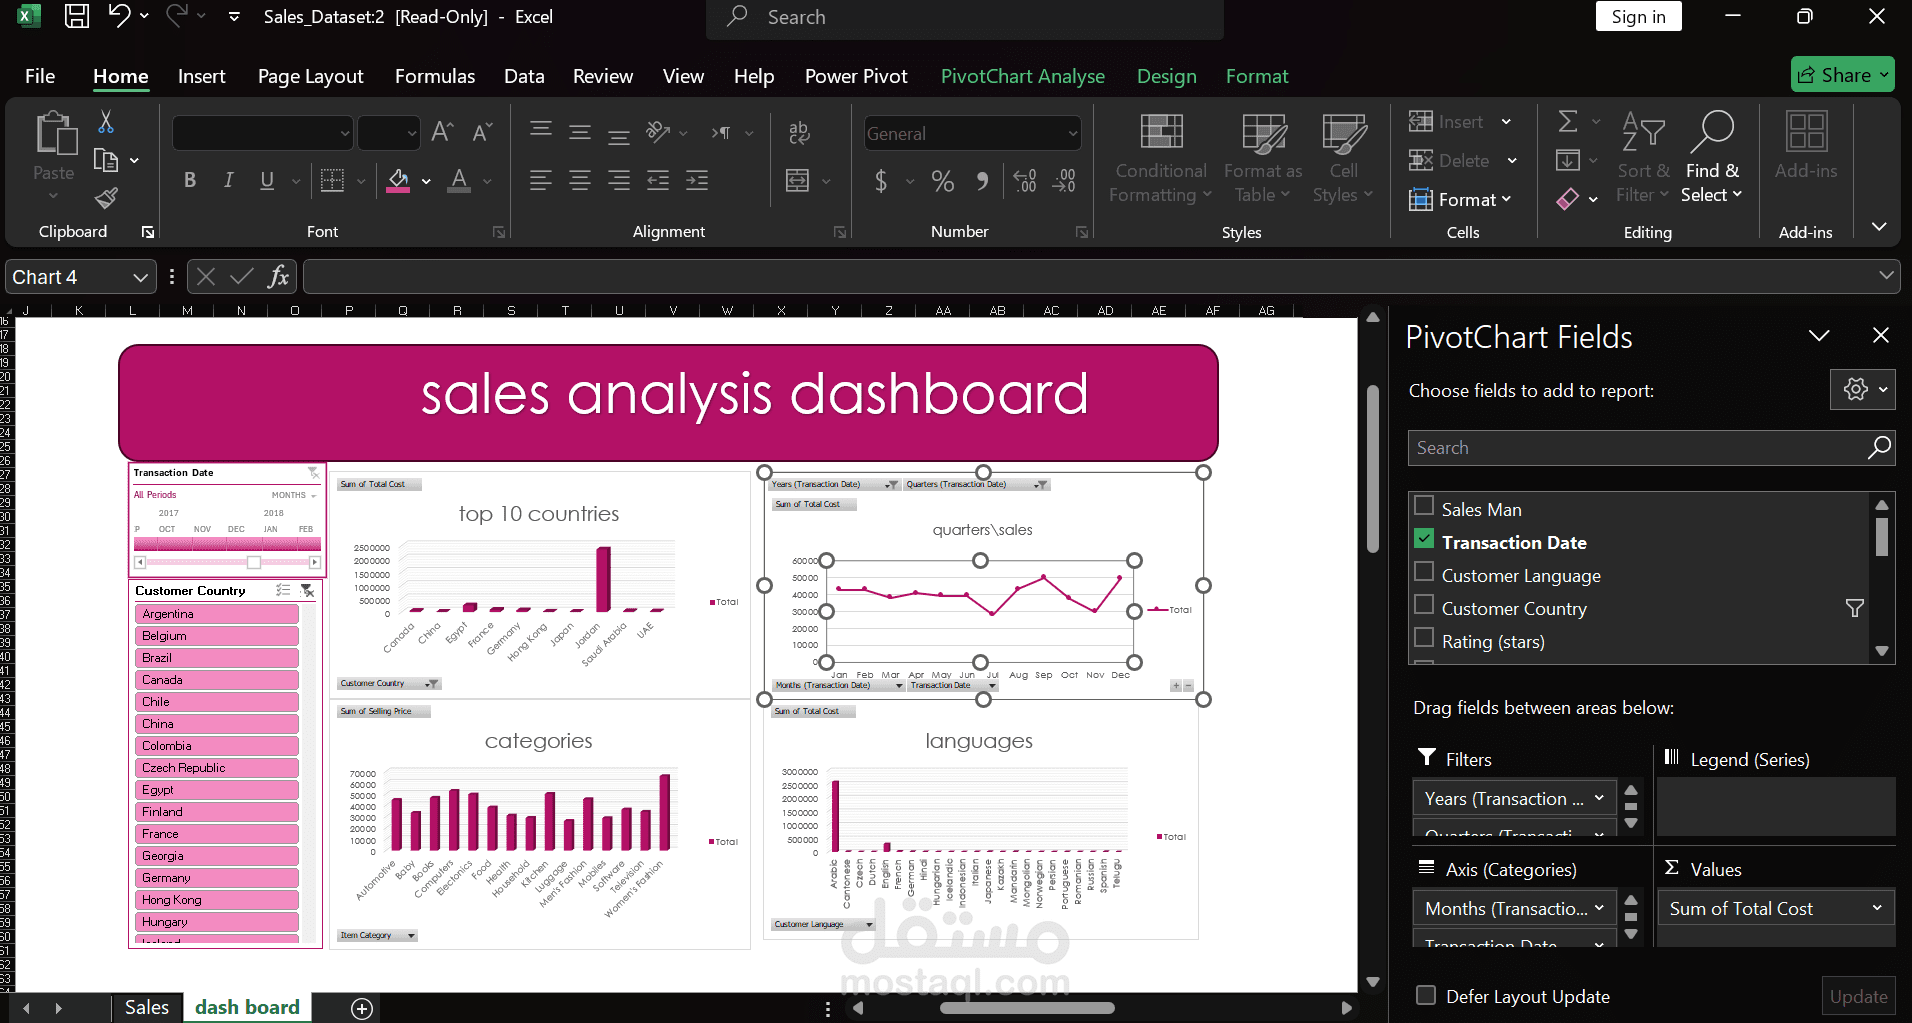Uncheck the Transaction Date field
The height and width of the screenshot is (1023, 1912).
[1424, 538]
